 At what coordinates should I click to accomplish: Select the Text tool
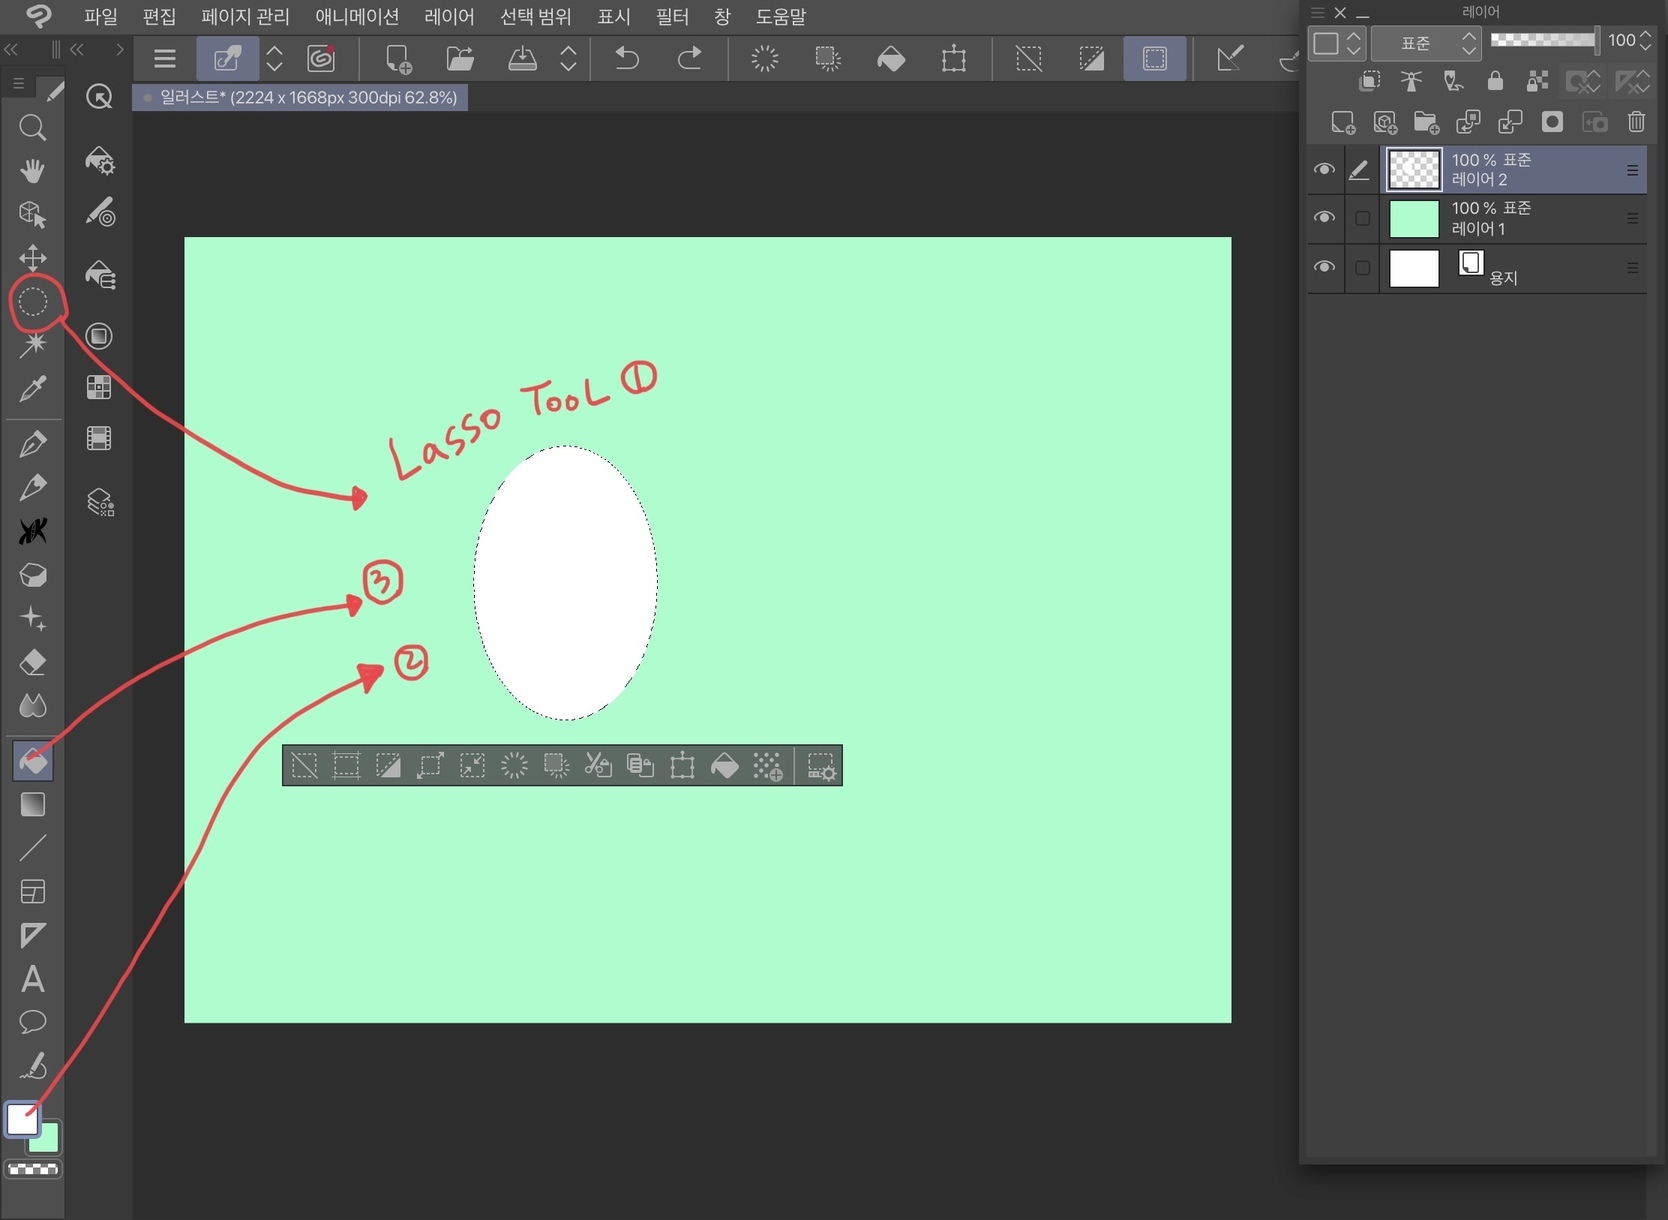33,978
